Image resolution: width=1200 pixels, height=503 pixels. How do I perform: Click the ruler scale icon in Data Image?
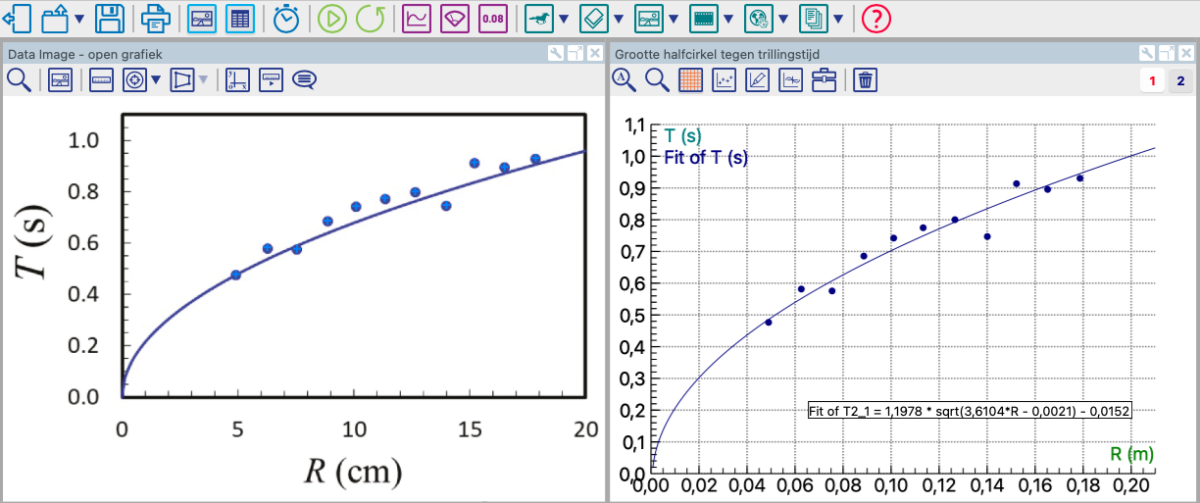[x=100, y=81]
